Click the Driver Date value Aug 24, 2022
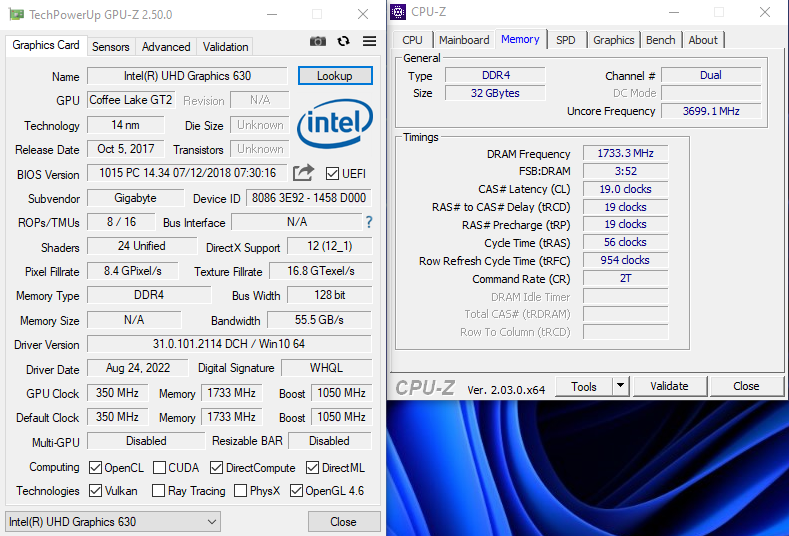The image size is (789, 536). (x=138, y=368)
